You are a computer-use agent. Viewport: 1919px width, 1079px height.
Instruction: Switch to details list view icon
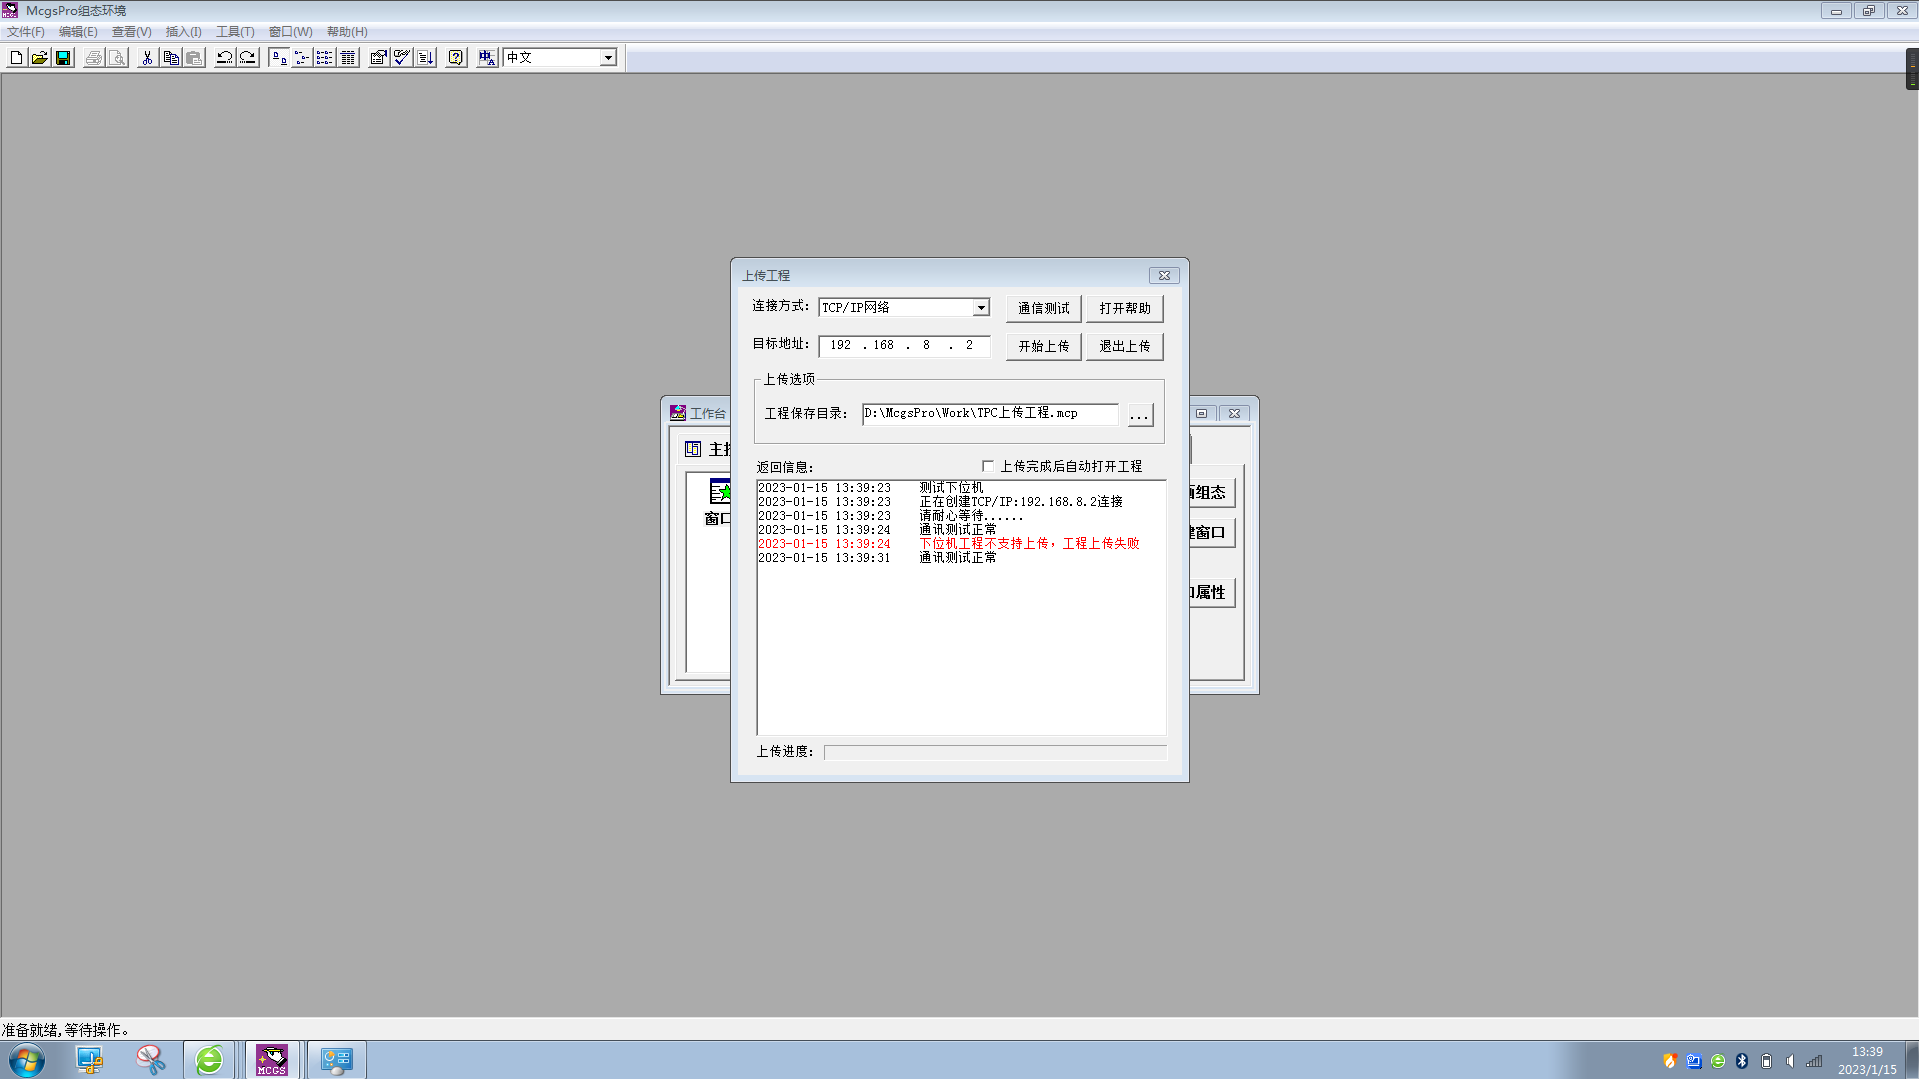[x=348, y=58]
